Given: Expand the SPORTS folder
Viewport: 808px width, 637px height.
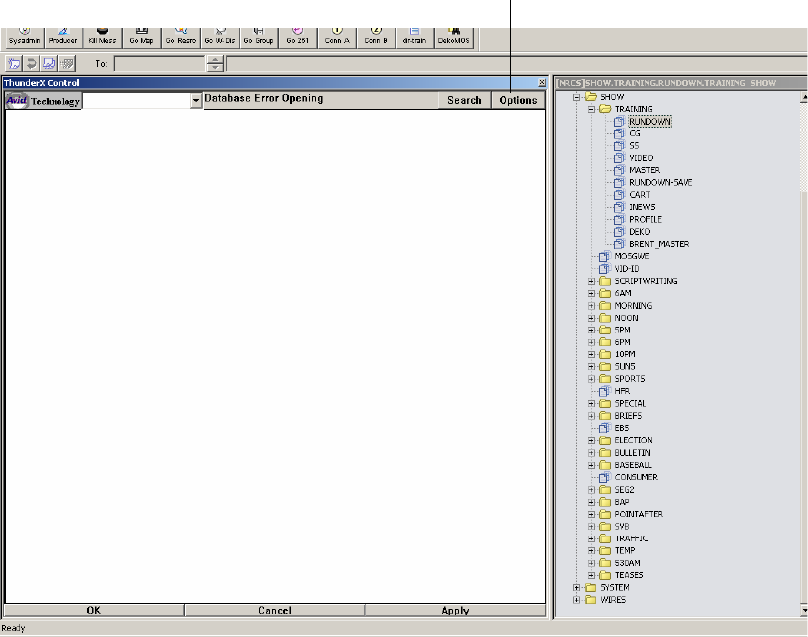Looking at the screenshot, I should coord(591,379).
